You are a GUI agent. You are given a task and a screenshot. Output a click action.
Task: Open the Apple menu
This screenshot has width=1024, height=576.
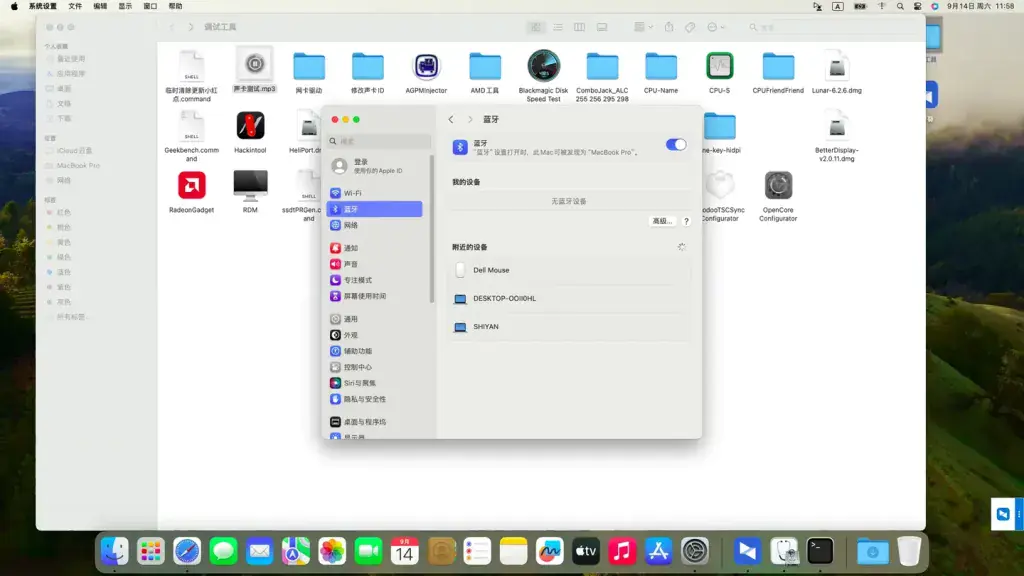[14, 6]
